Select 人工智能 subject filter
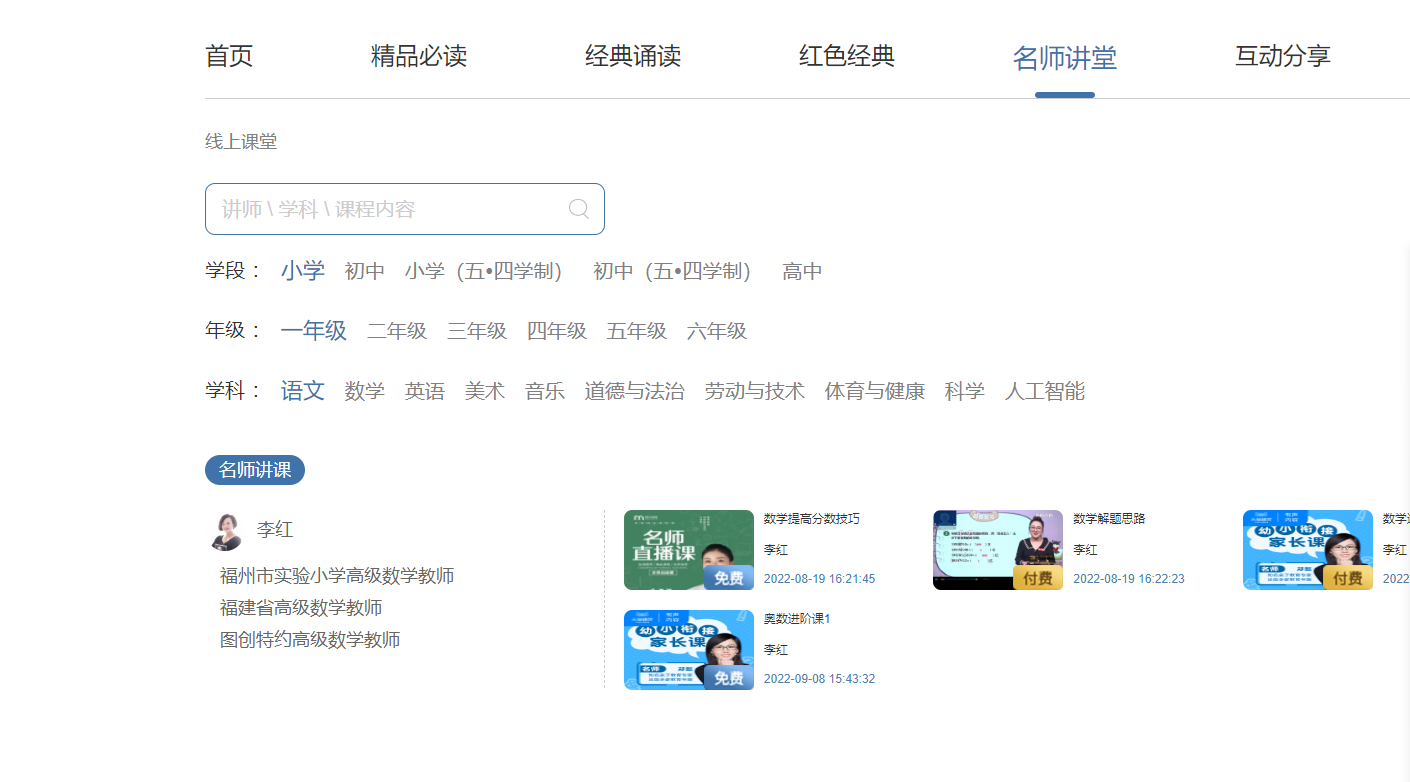Viewport: 1410px width, 782px height. pyautogui.click(x=1045, y=391)
